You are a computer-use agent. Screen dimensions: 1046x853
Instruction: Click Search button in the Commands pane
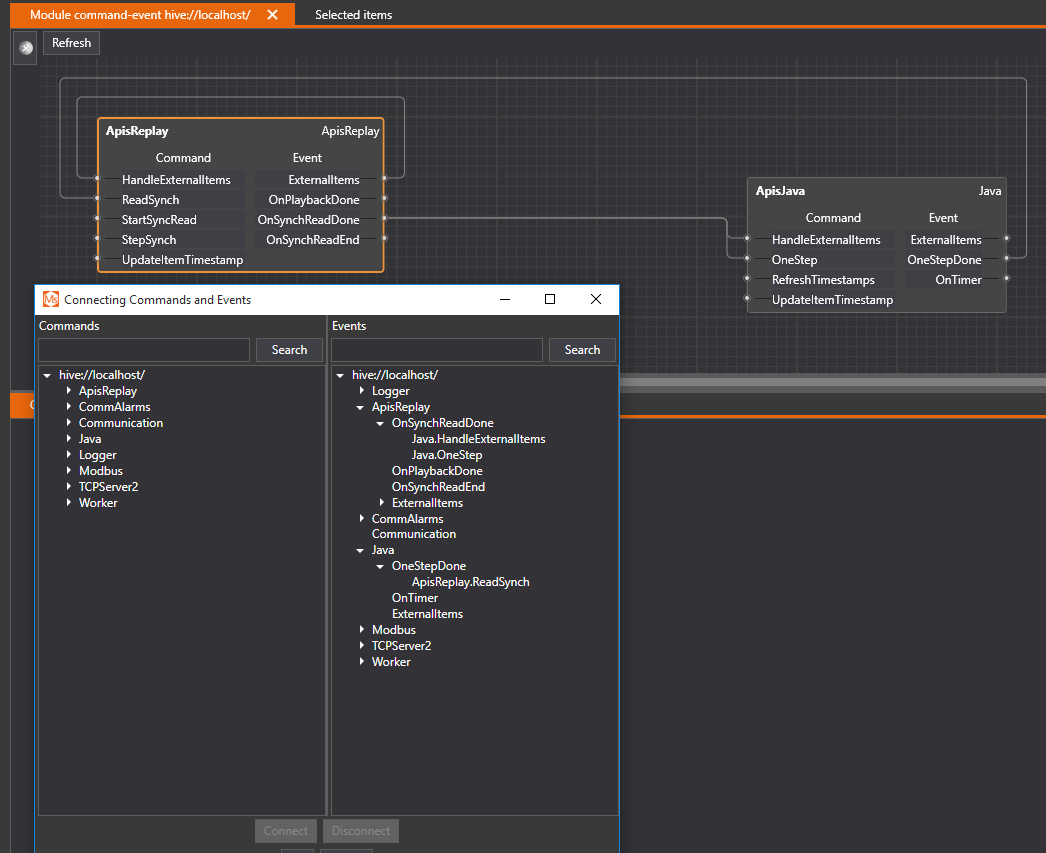289,350
